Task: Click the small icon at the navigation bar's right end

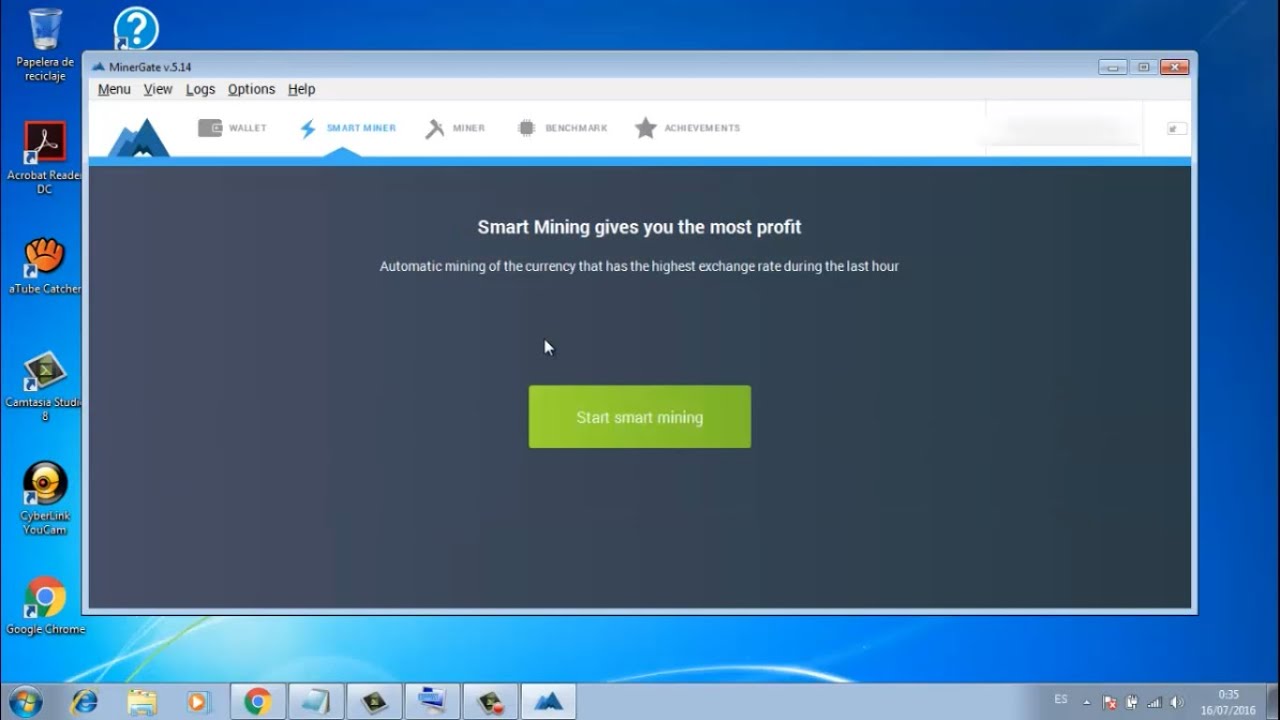Action: click(x=1177, y=128)
